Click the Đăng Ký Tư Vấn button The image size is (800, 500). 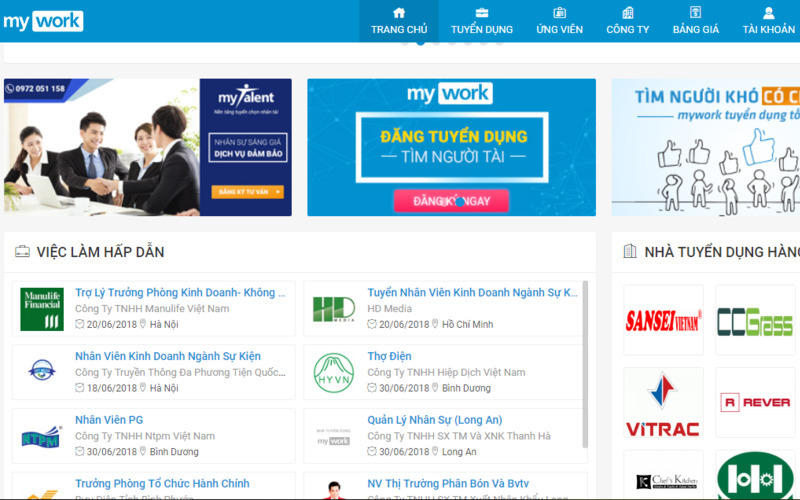point(247,192)
